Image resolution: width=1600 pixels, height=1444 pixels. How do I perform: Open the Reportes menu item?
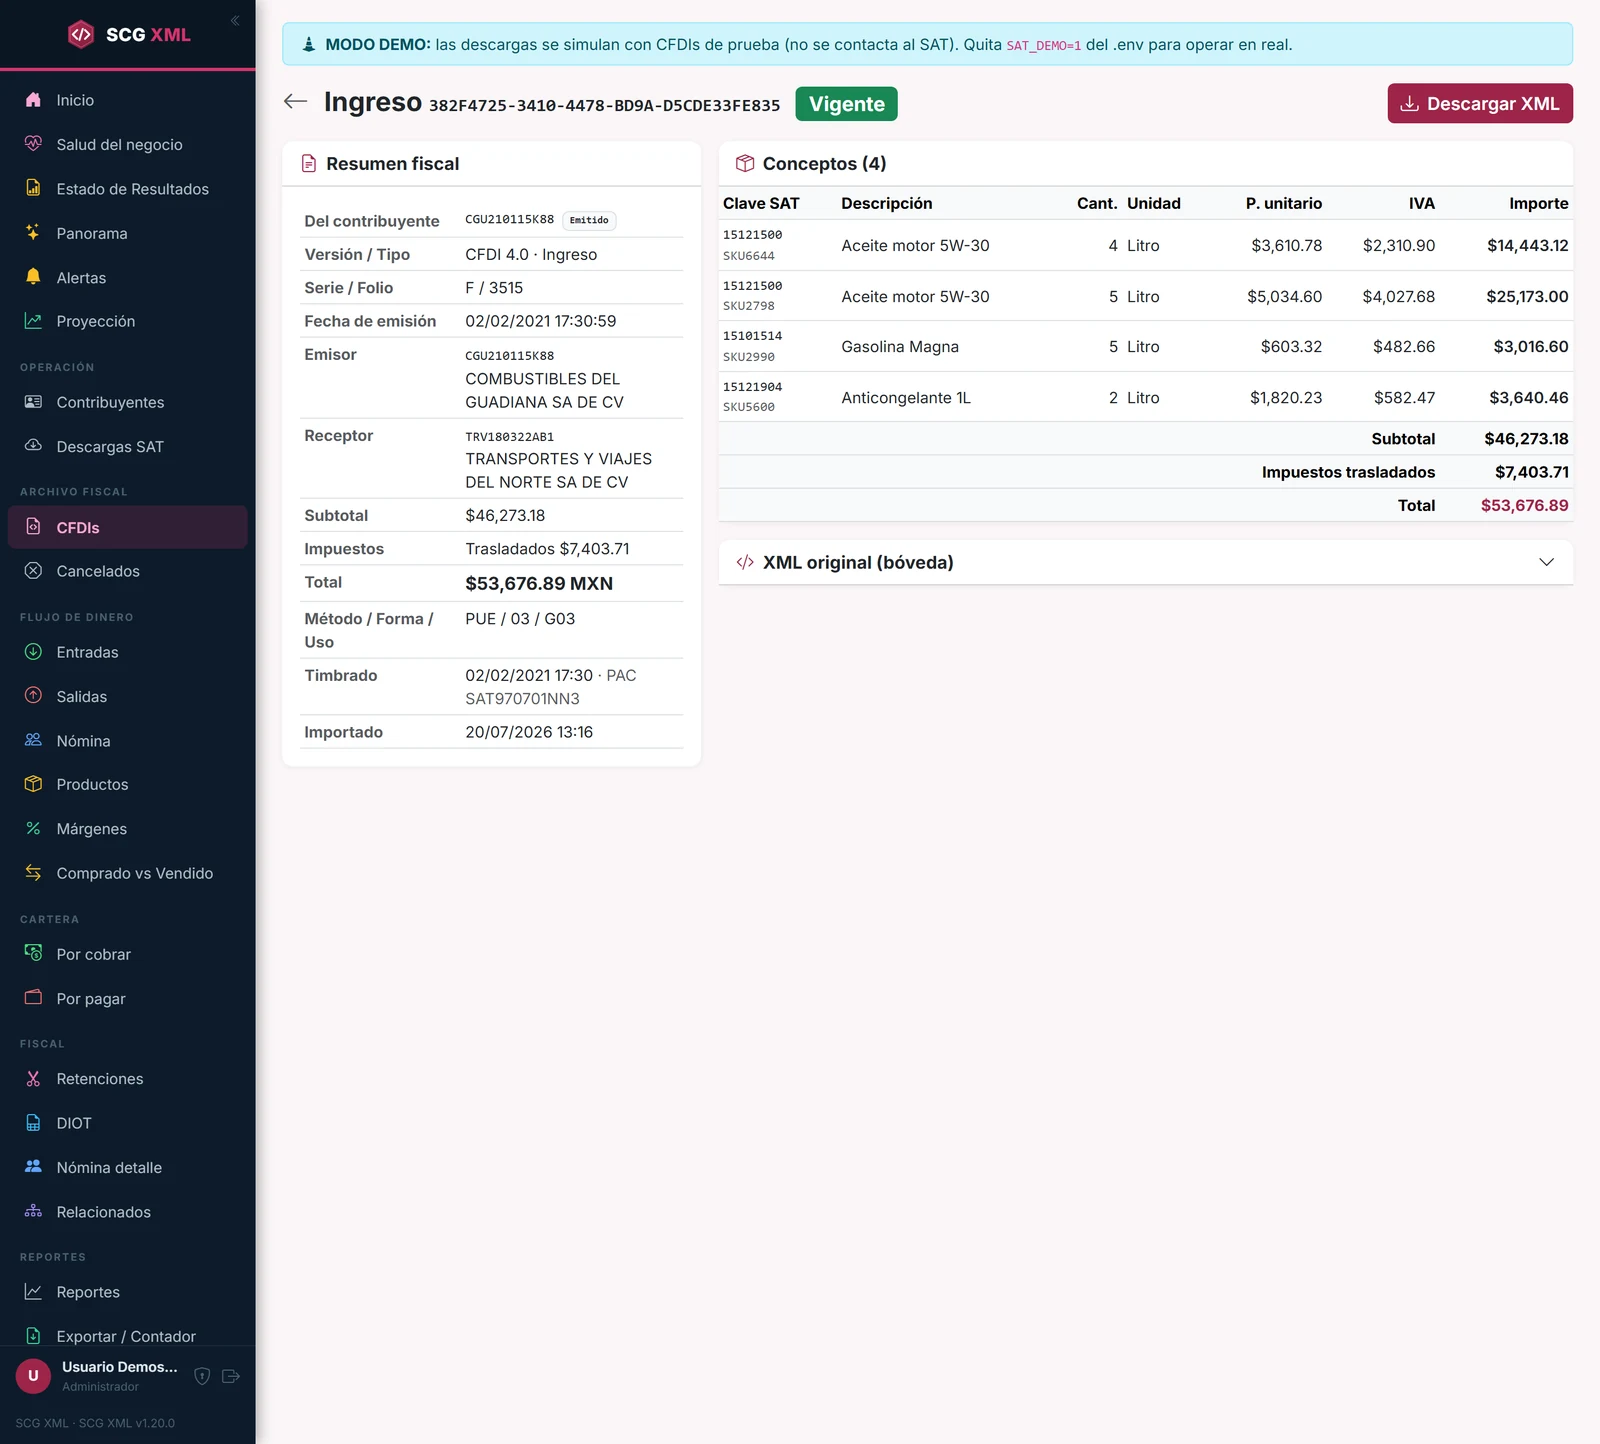tap(128, 1292)
